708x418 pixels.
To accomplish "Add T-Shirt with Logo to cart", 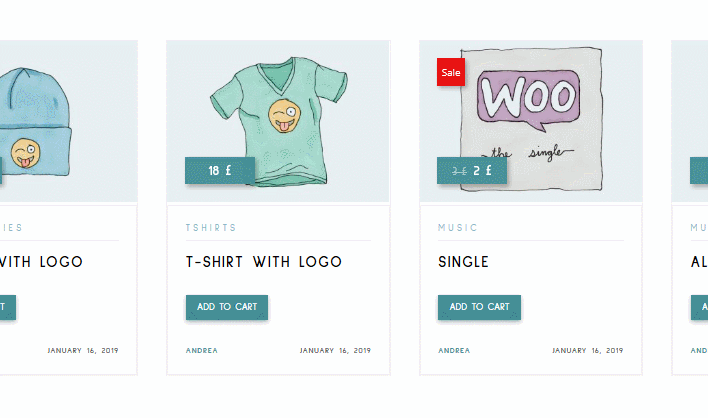I will 227,307.
